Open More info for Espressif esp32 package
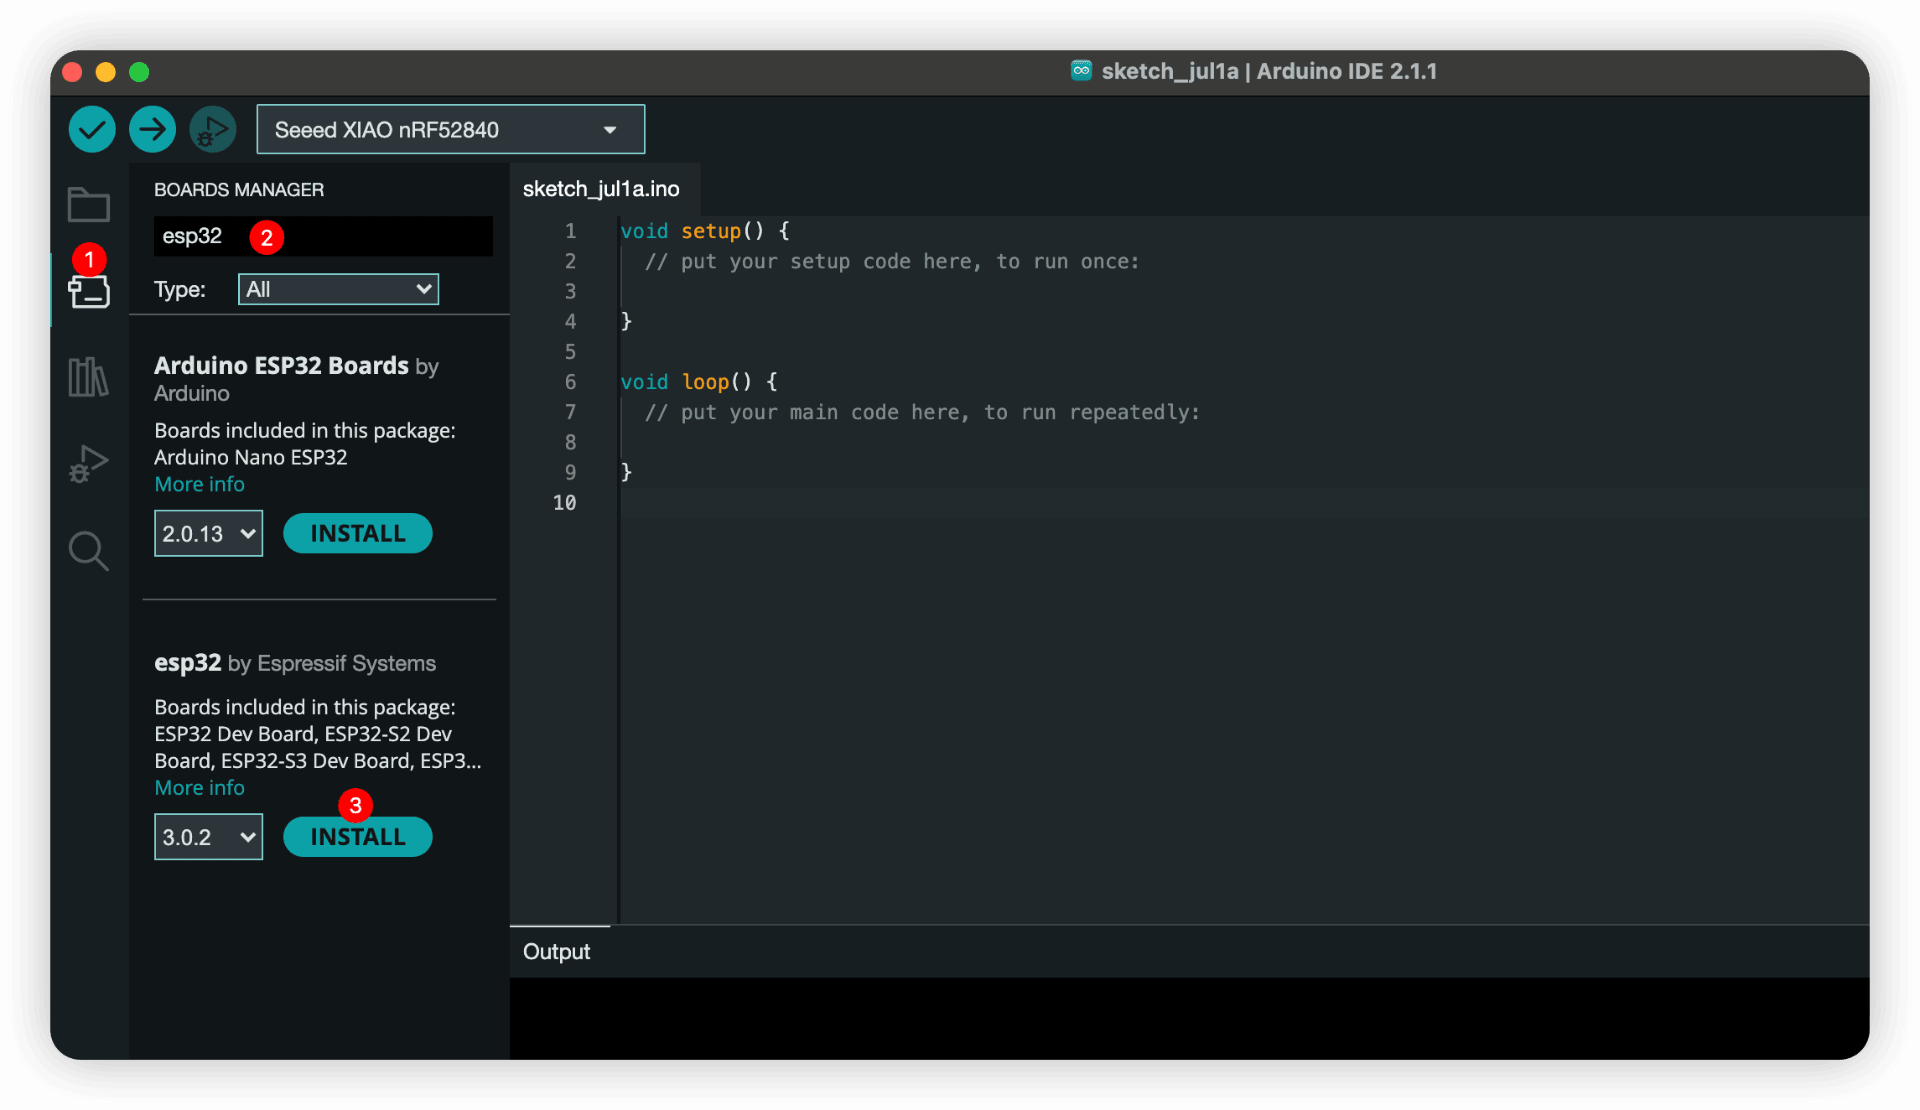This screenshot has height=1110, width=1920. coord(199,788)
